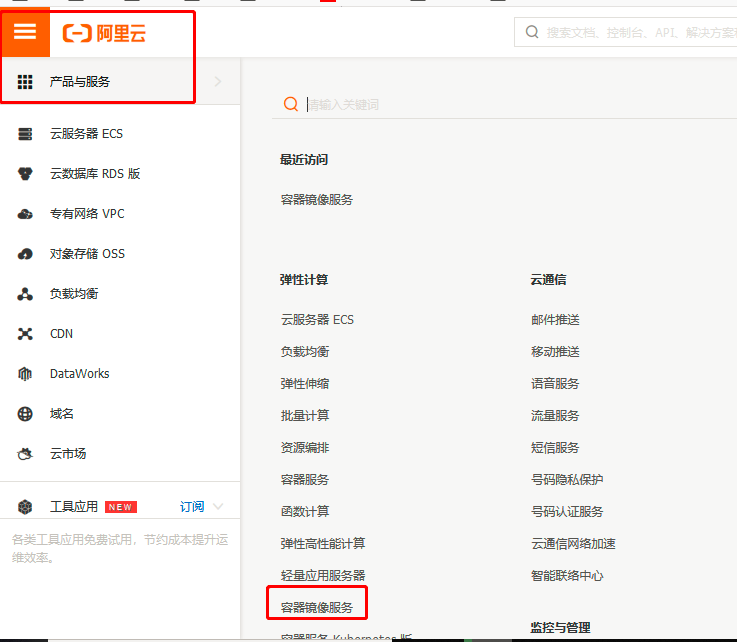The image size is (737, 642).
Task: Open 流量服务 product link
Action: click(556, 416)
